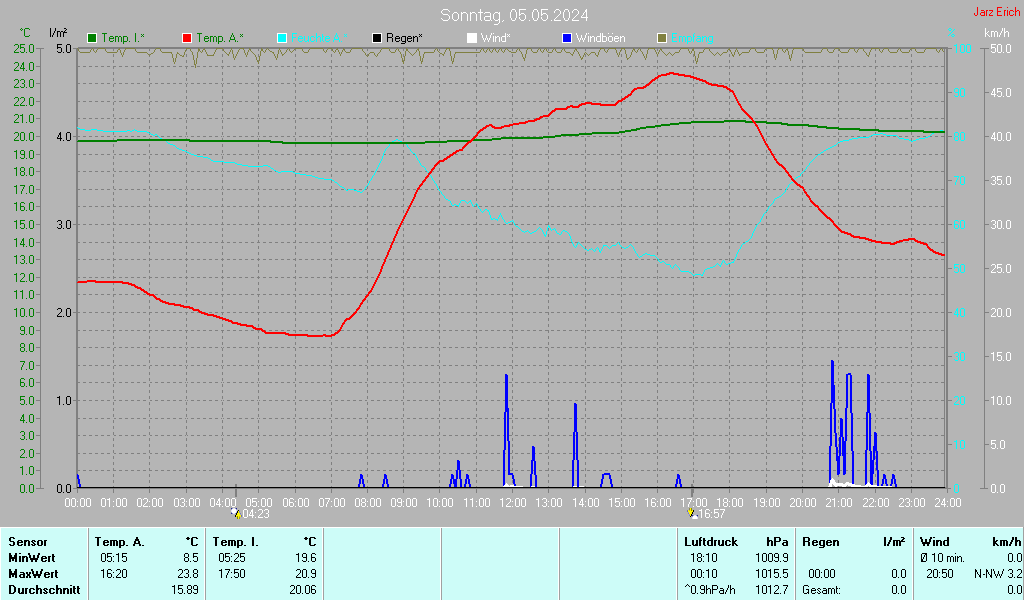Screen dimensions: 1024x600
Task: Select the green Temp. I. legend swatch
Action: pyautogui.click(x=93, y=38)
